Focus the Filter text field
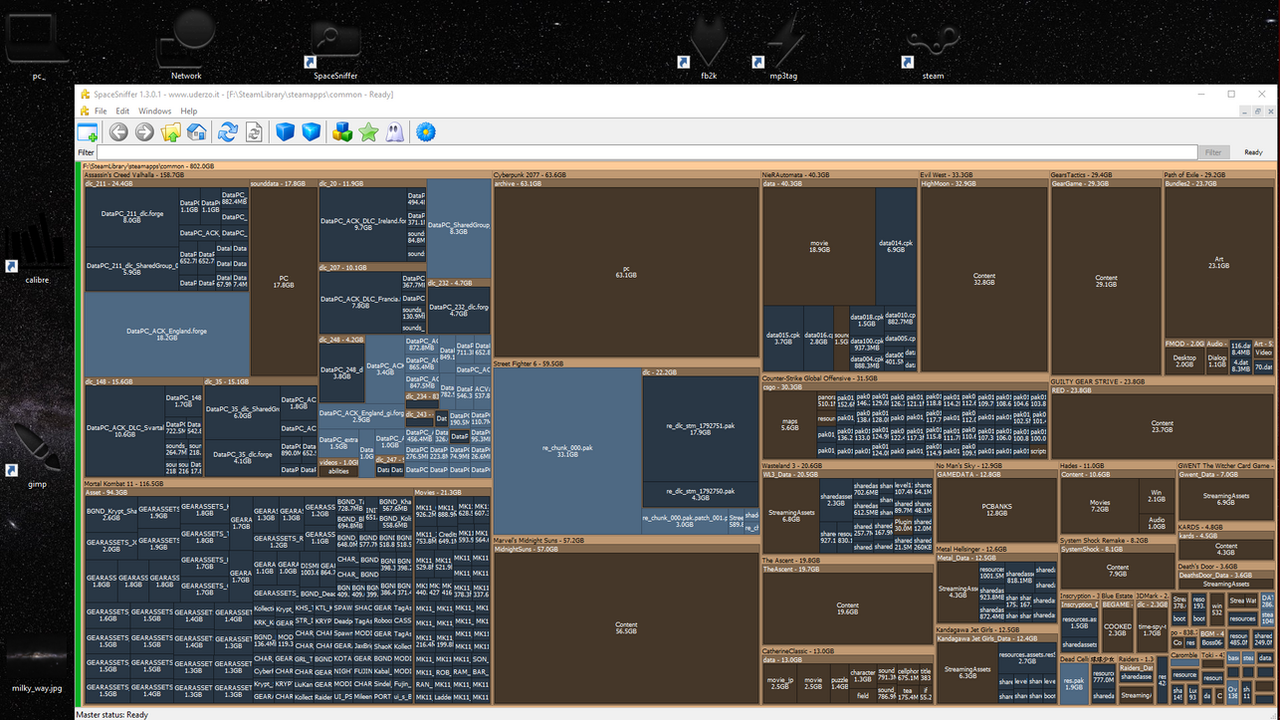 tap(646, 152)
